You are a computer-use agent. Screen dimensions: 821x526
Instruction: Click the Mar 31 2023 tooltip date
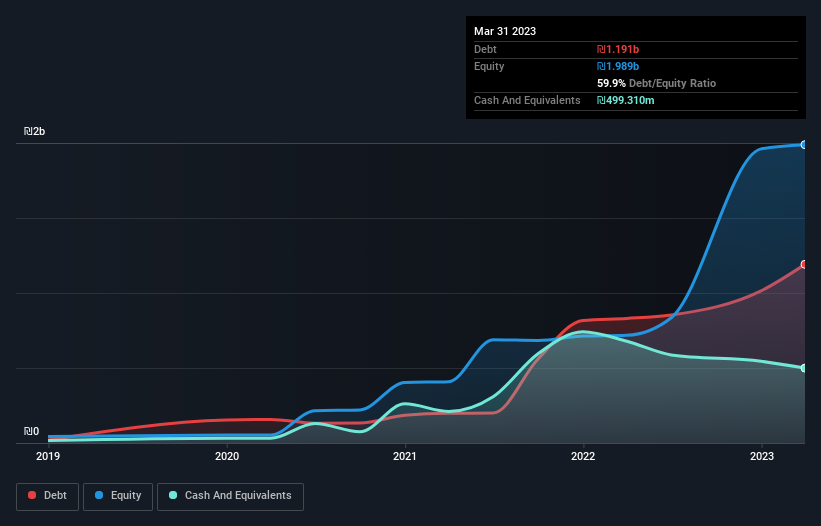click(505, 31)
